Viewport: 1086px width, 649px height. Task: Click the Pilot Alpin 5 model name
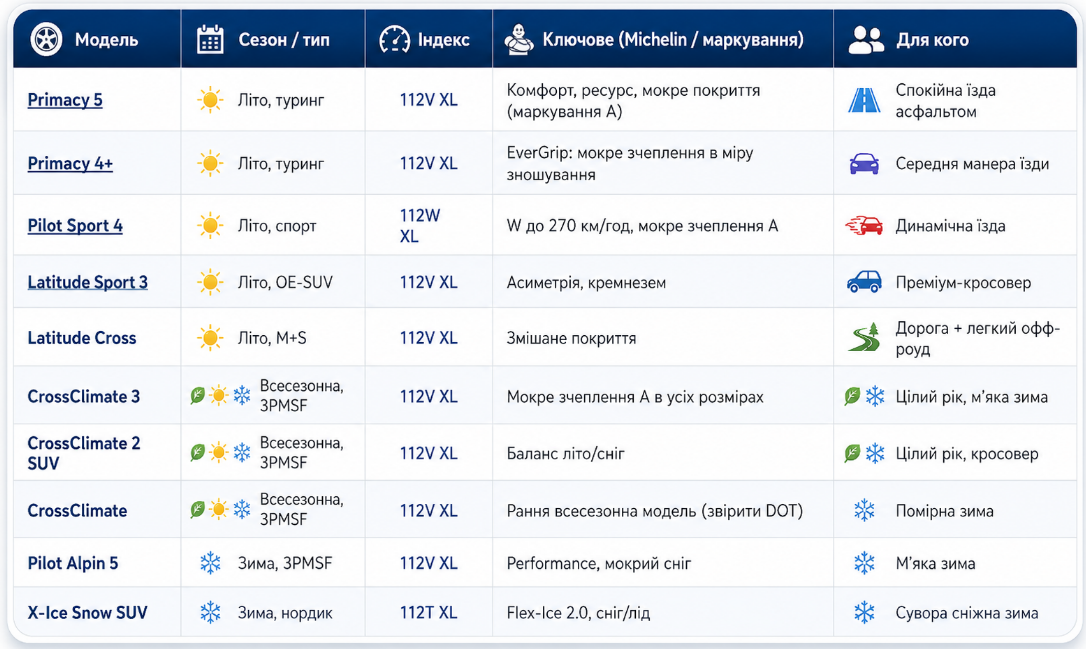(x=73, y=563)
